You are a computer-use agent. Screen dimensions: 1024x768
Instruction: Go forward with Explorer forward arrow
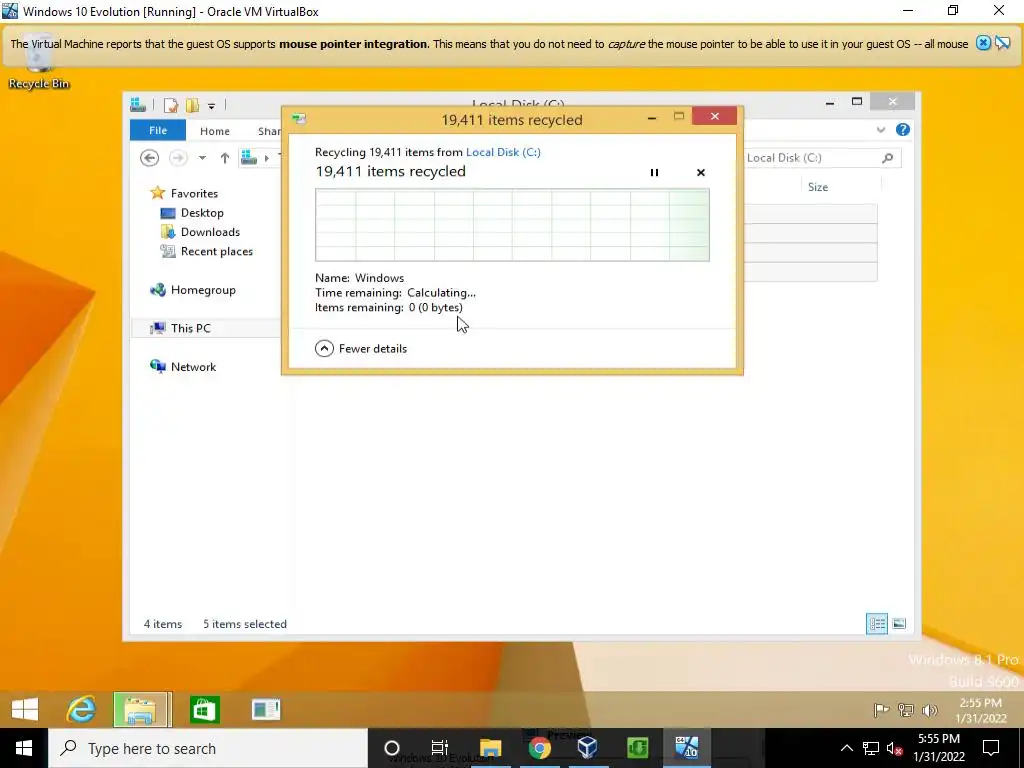pyautogui.click(x=178, y=158)
